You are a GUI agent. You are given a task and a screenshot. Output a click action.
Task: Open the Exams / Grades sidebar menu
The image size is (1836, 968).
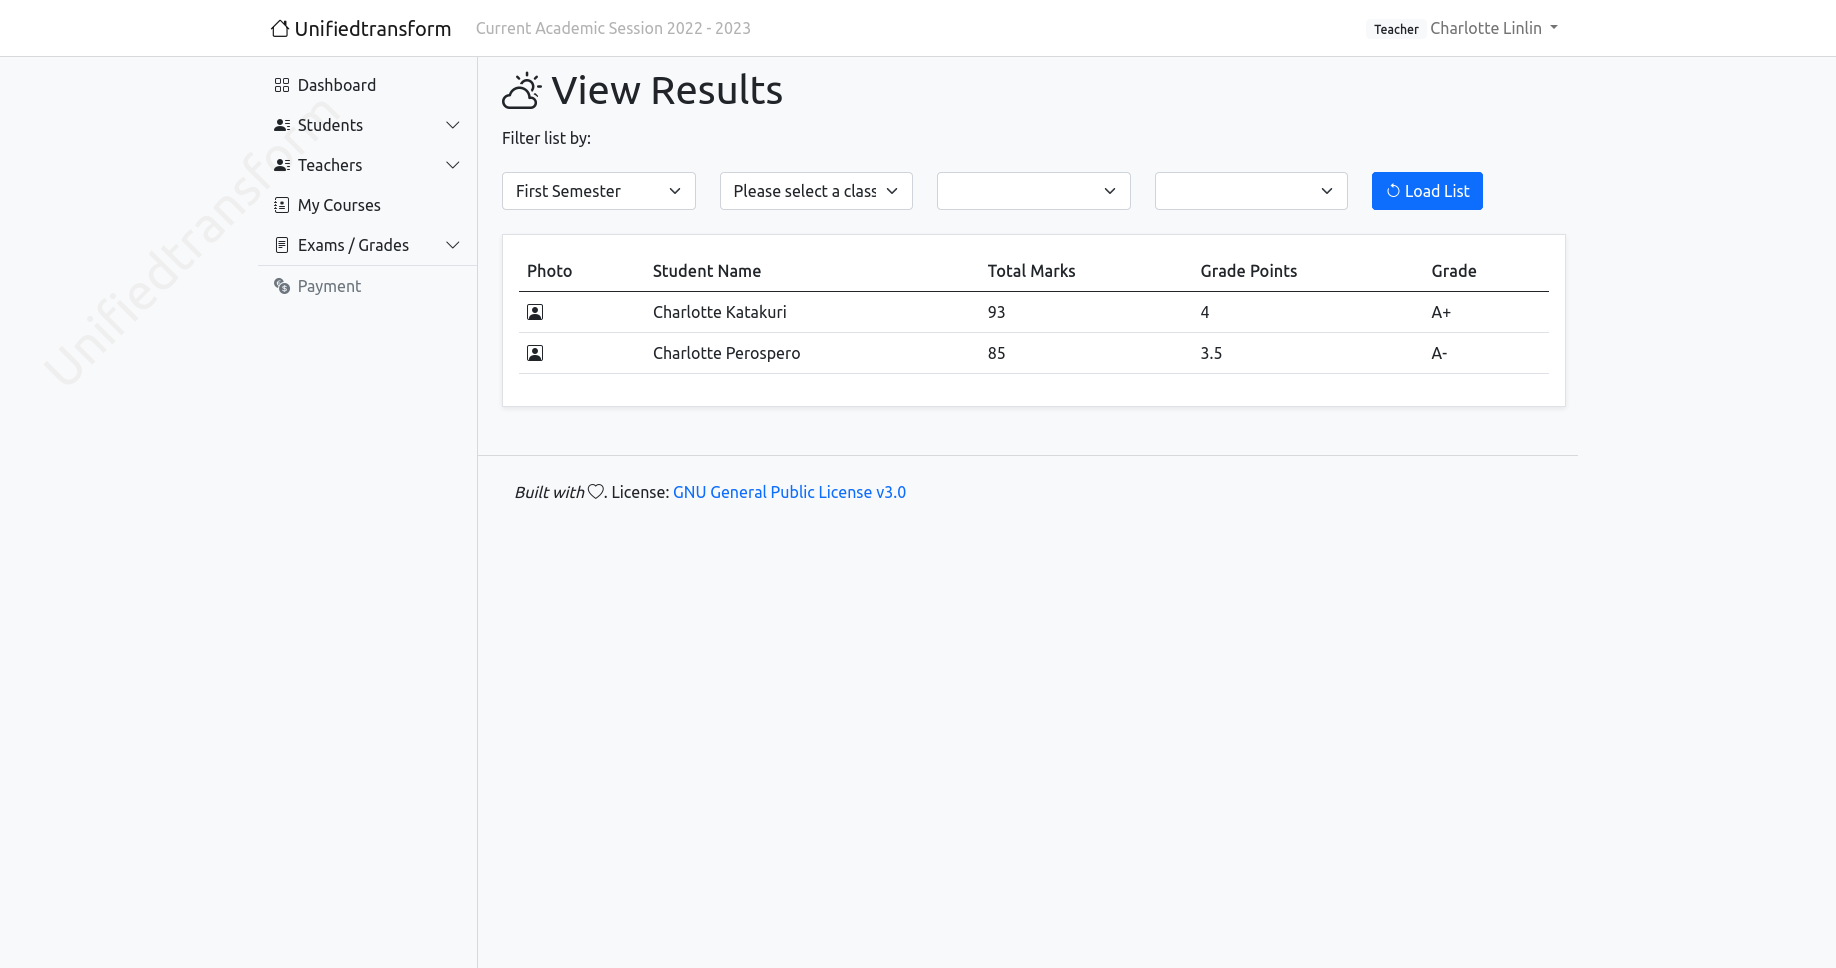point(367,245)
